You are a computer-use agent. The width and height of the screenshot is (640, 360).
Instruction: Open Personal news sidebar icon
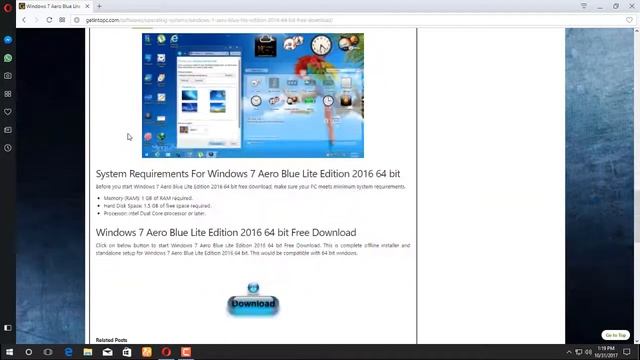(x=8, y=130)
